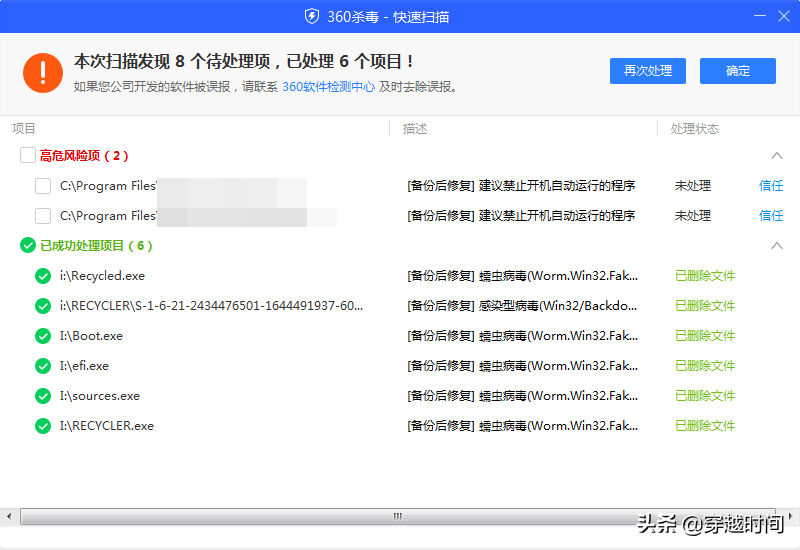800x550 pixels.
Task: Click green check icon beside I:\Boot.exe
Action: tap(43, 336)
